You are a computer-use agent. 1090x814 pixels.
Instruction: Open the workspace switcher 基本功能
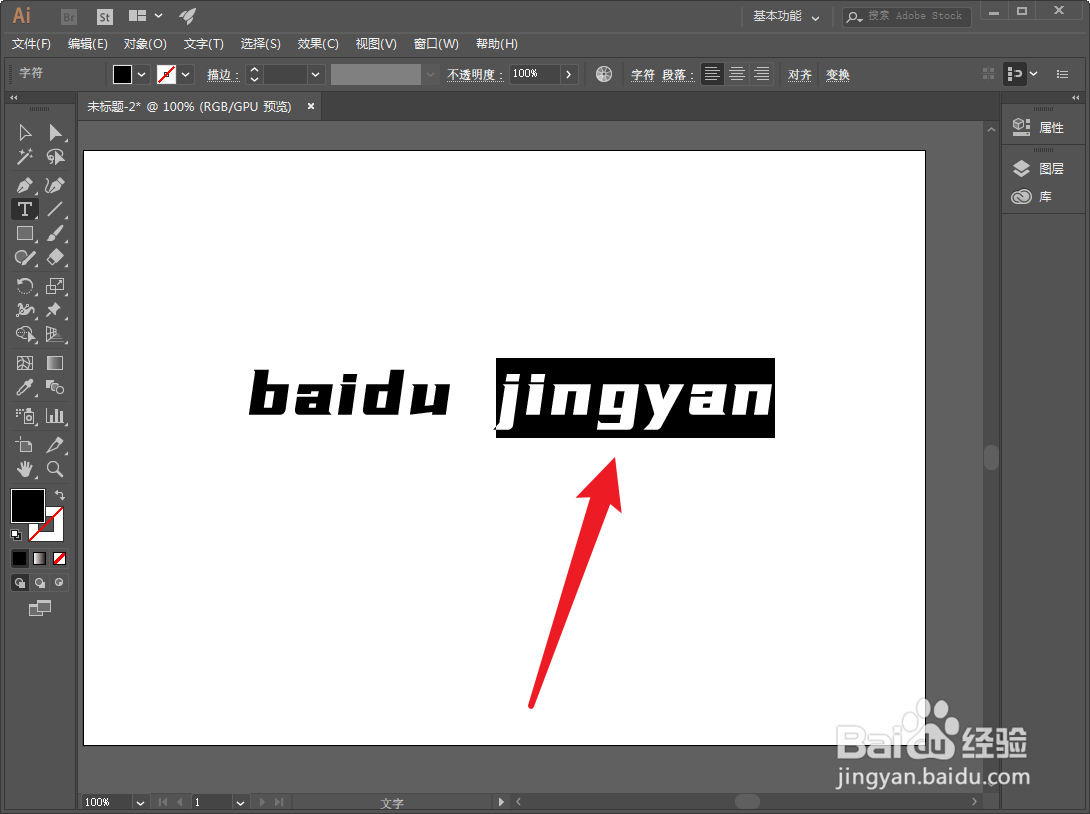coord(786,16)
